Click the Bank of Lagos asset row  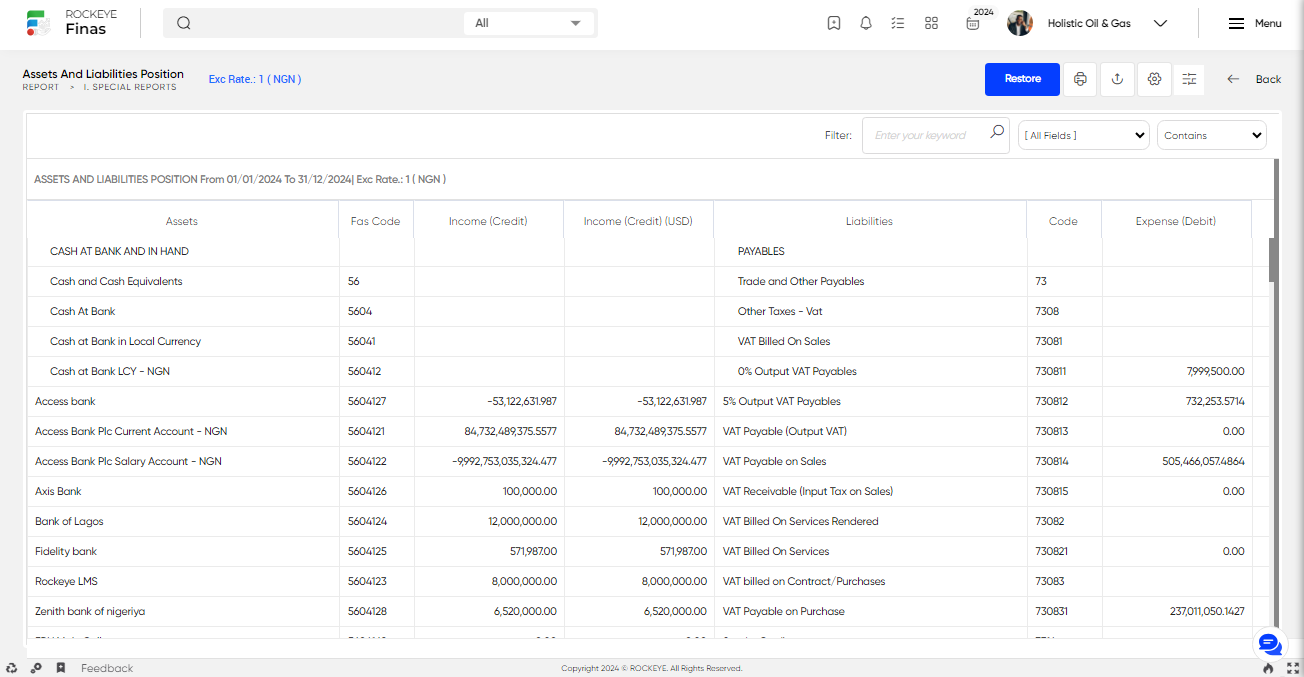click(x=69, y=522)
